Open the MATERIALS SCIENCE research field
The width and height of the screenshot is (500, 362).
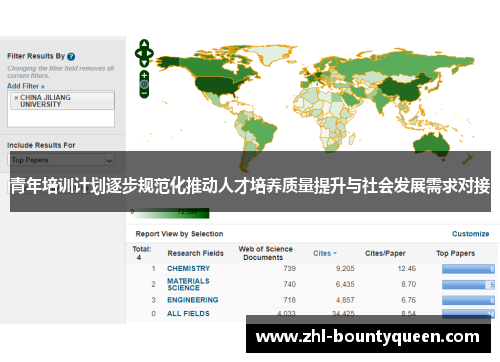pyautogui.click(x=188, y=284)
